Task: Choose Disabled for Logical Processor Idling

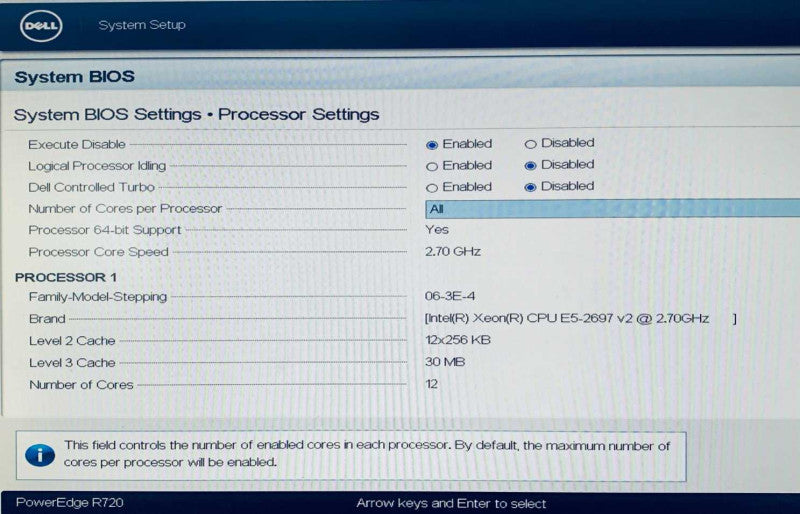Action: (531, 165)
